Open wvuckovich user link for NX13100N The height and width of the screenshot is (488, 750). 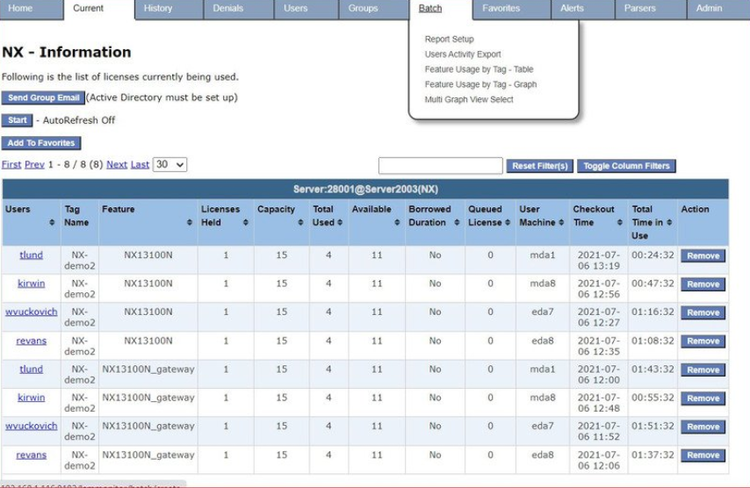(31, 312)
